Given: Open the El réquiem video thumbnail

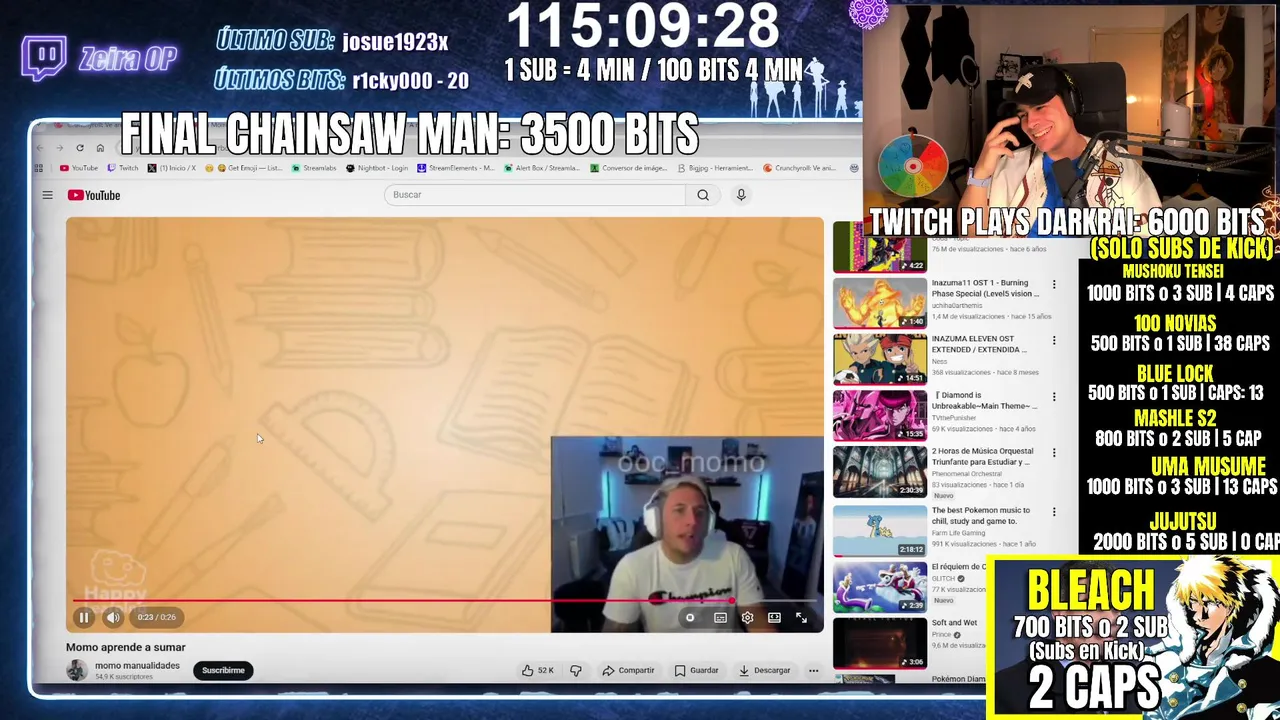Looking at the screenshot, I should pyautogui.click(x=880, y=587).
